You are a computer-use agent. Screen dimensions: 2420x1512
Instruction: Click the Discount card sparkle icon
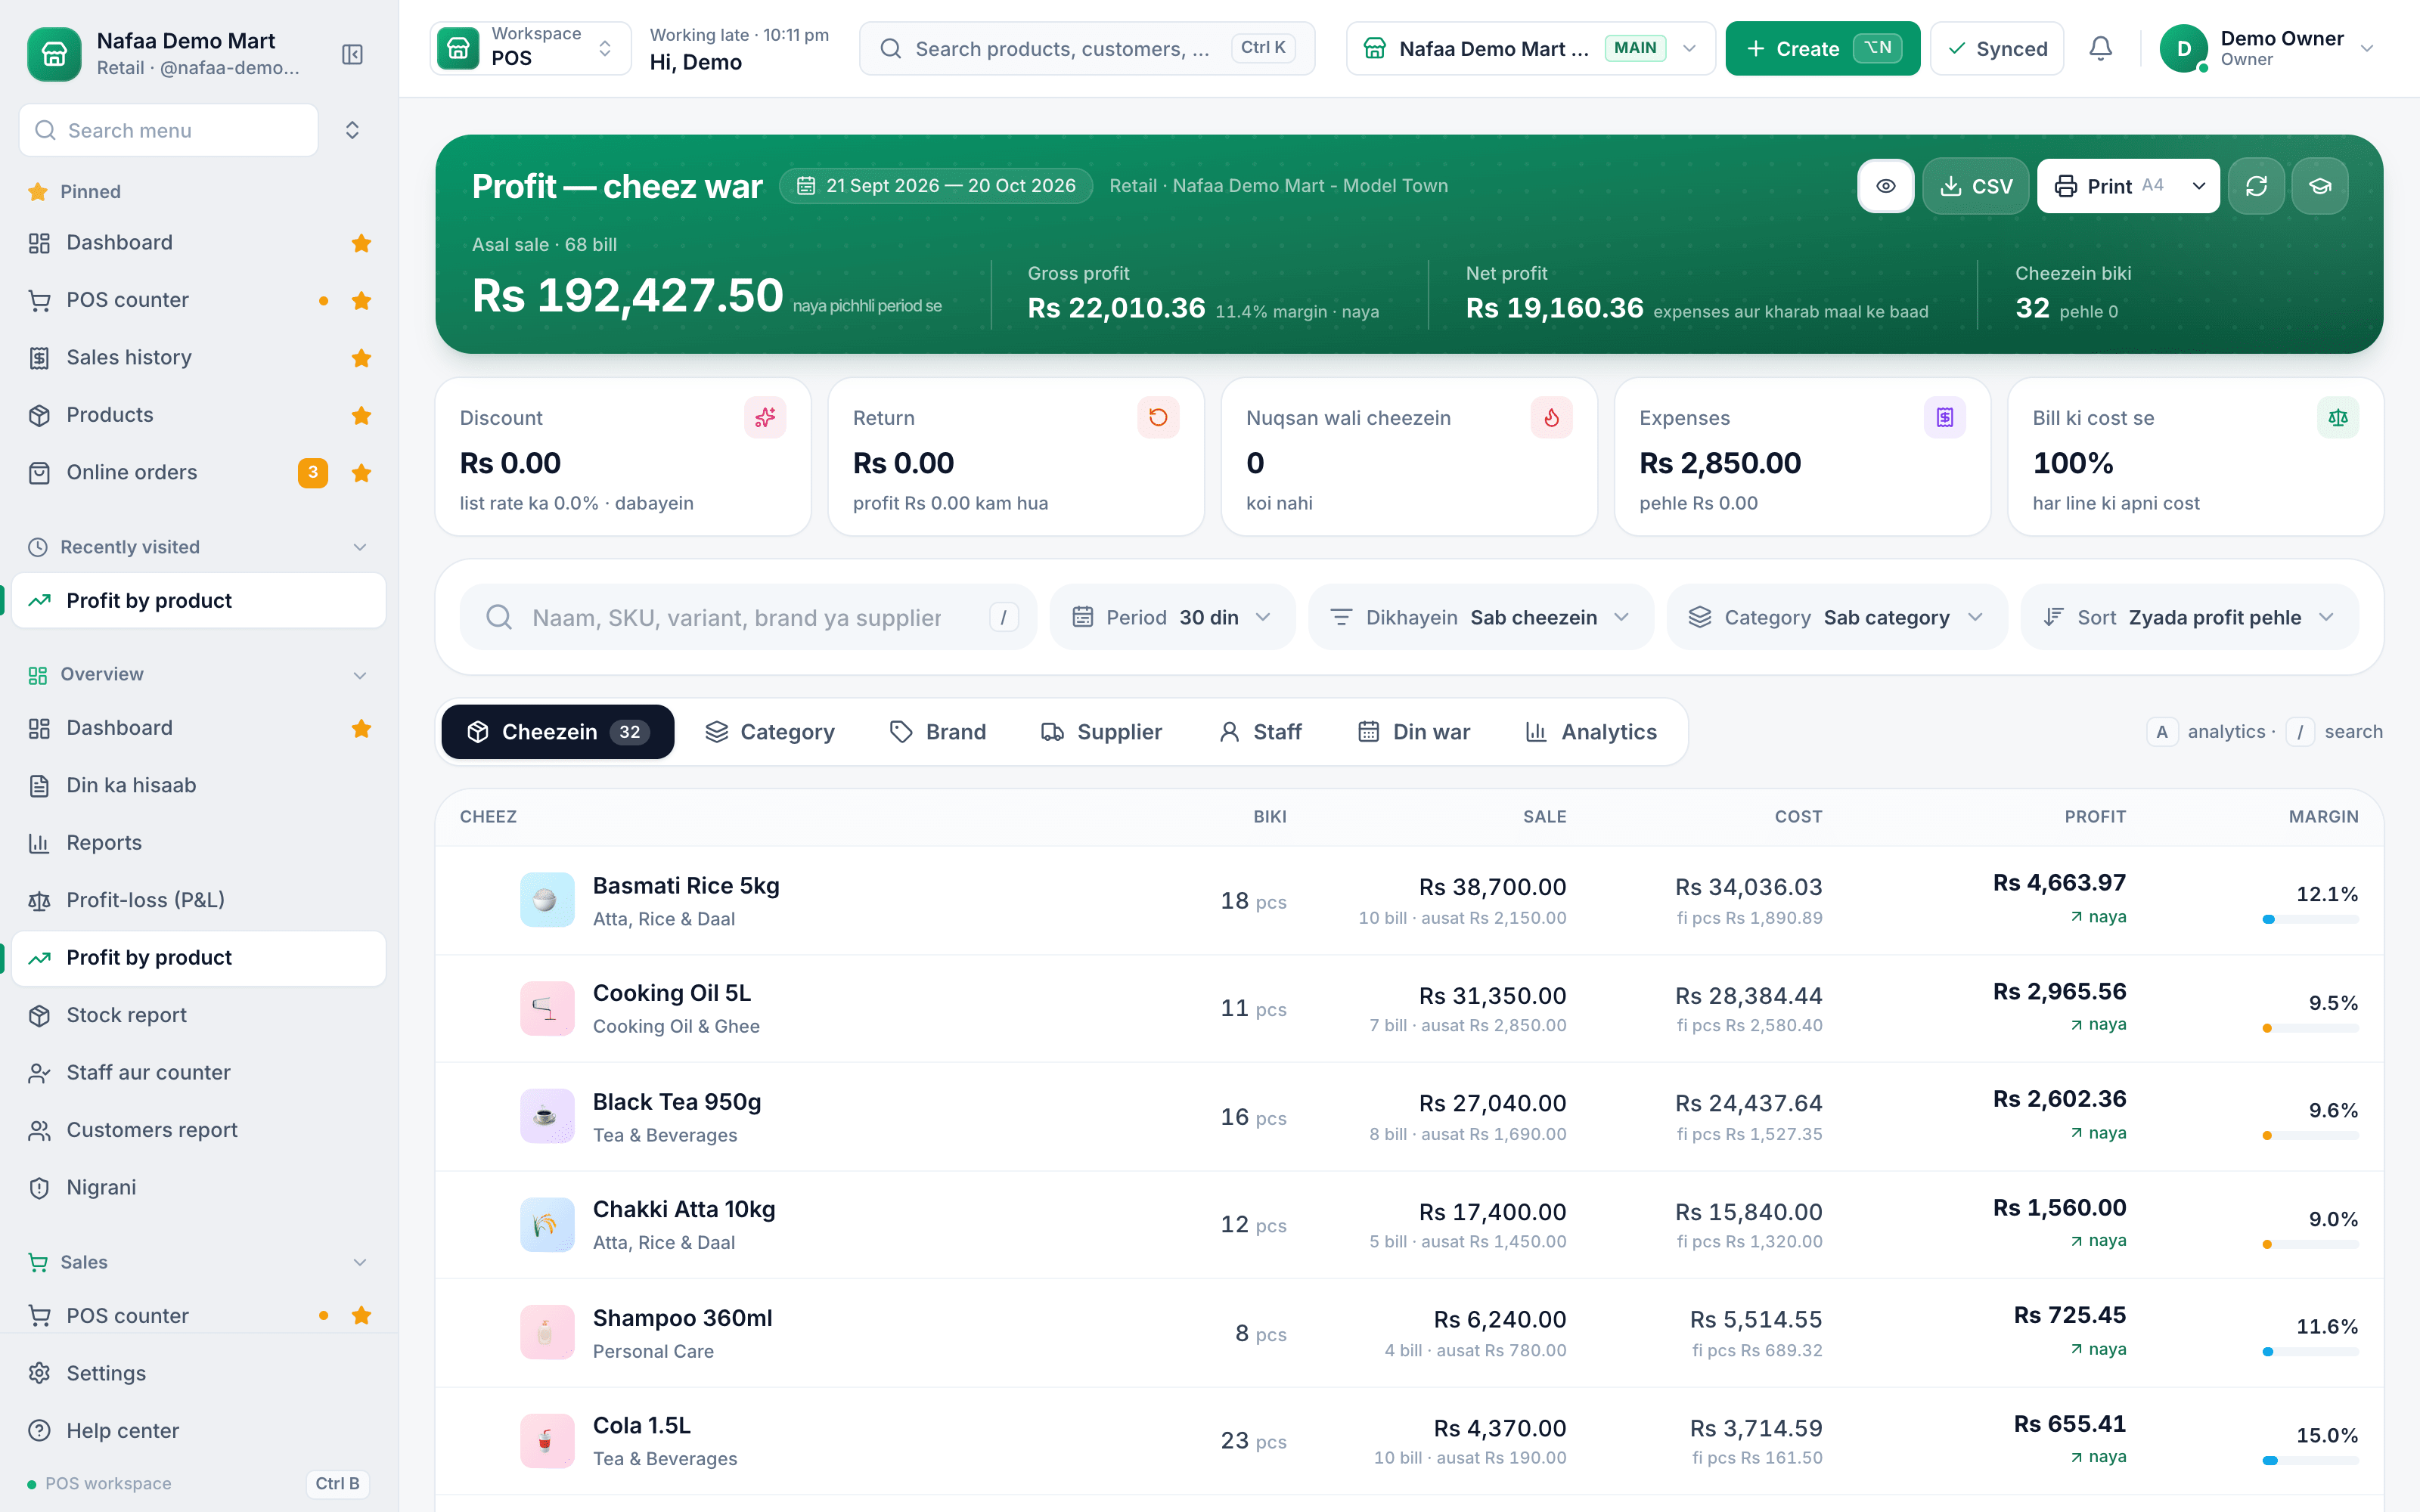pyautogui.click(x=765, y=417)
